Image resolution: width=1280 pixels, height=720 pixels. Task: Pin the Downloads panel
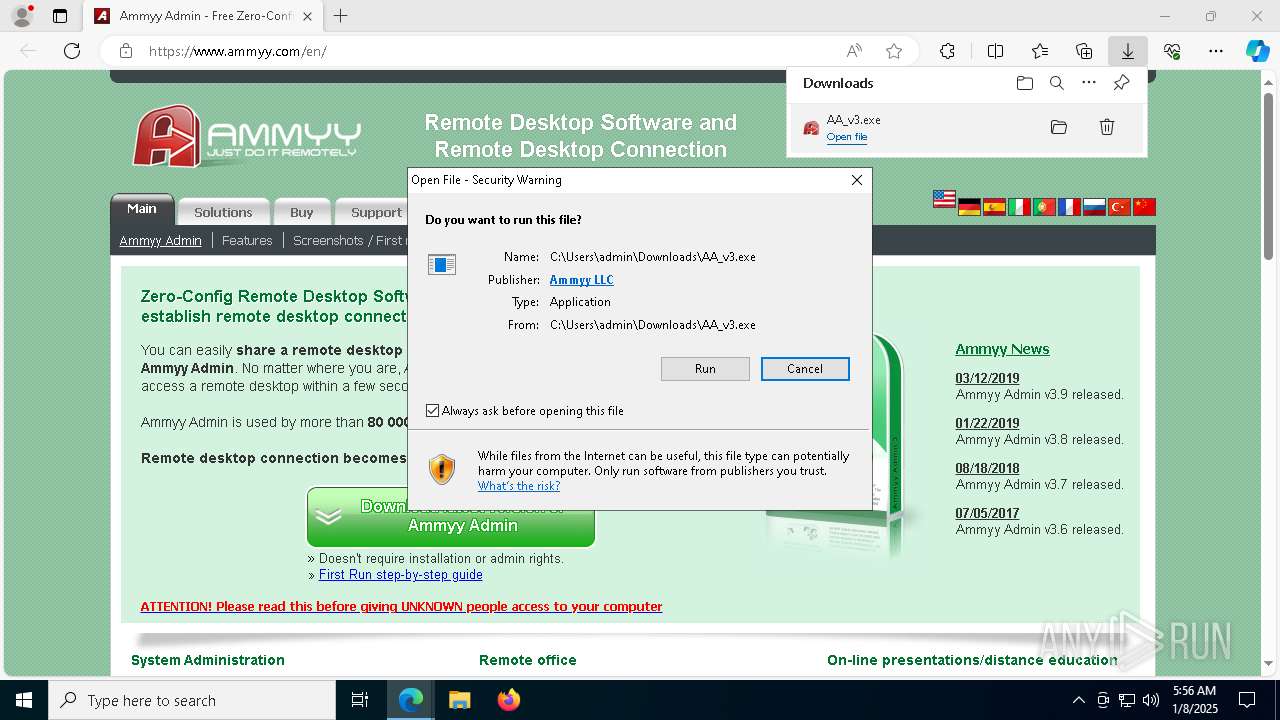[1121, 83]
